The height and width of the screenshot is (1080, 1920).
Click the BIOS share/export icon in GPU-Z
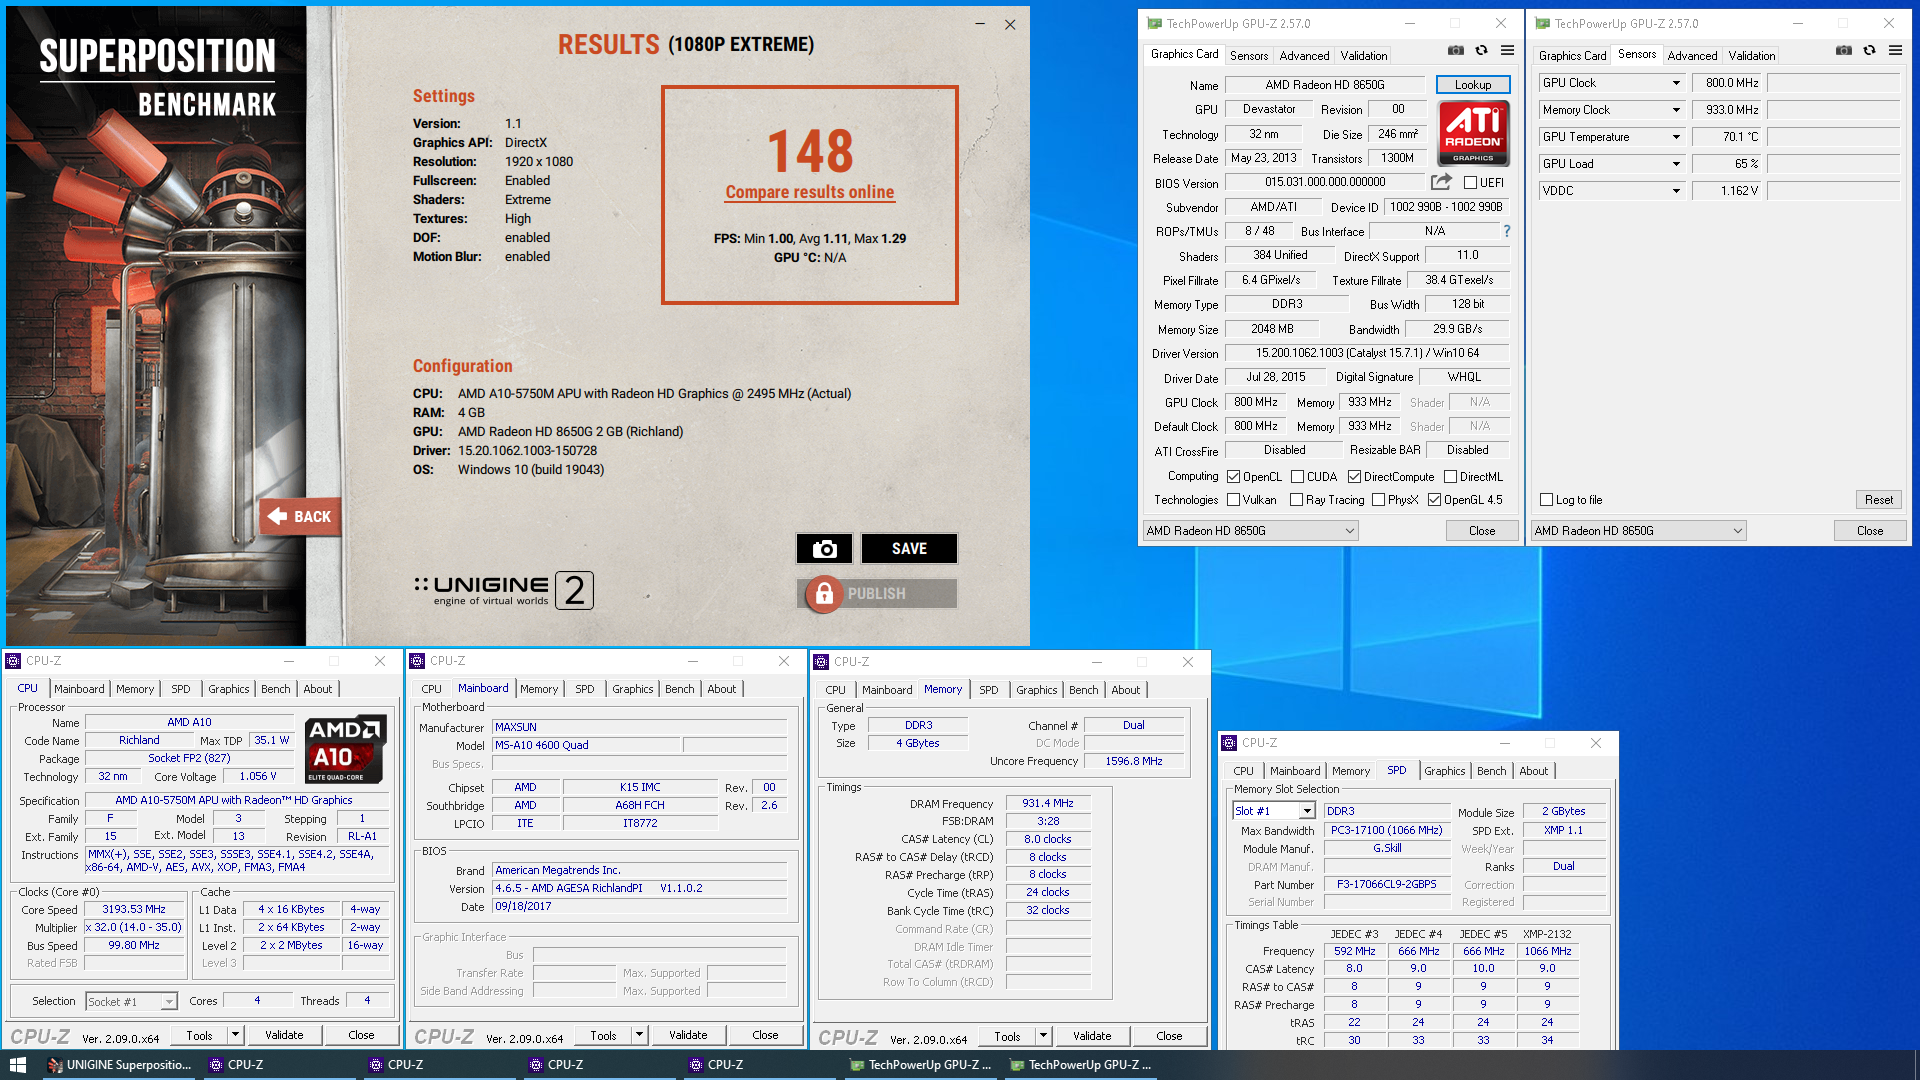1441,182
